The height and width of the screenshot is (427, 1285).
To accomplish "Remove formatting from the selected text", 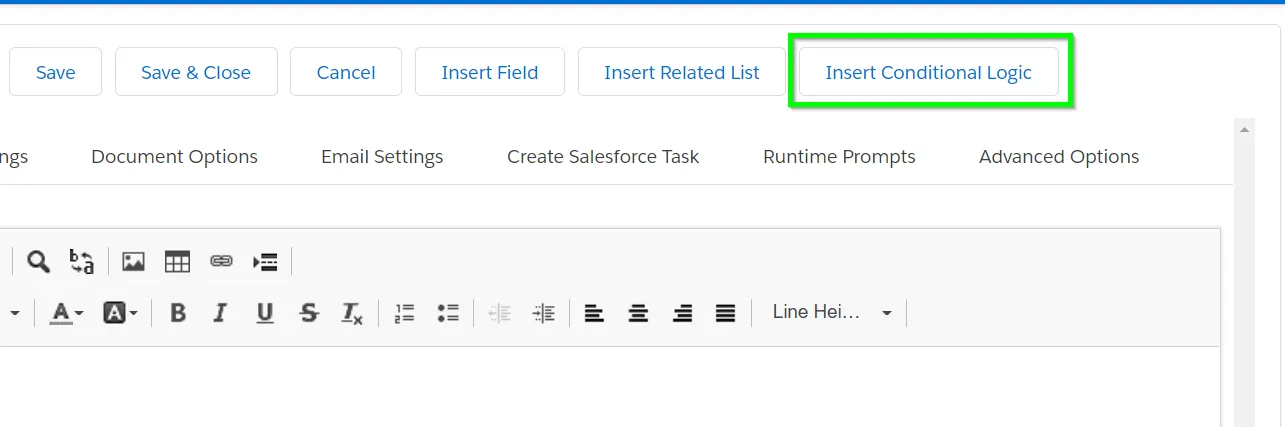I will pos(352,313).
